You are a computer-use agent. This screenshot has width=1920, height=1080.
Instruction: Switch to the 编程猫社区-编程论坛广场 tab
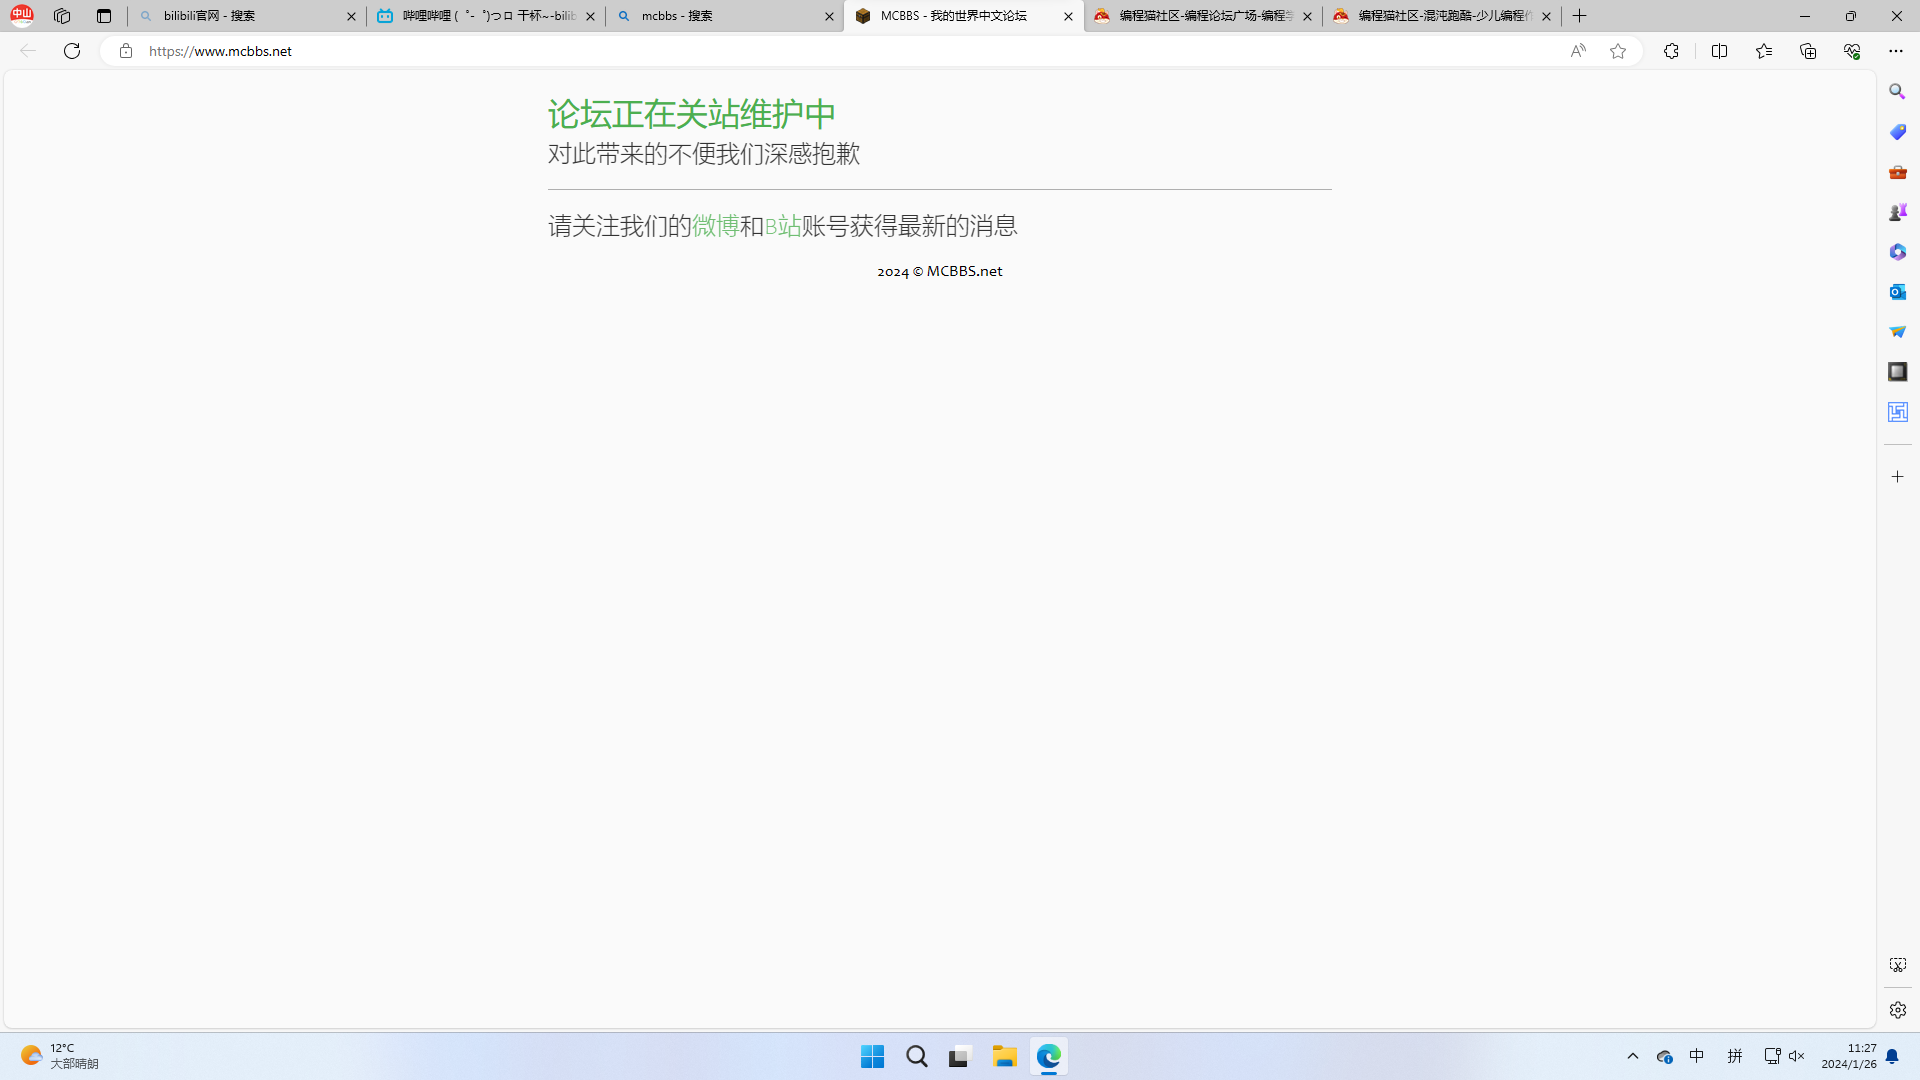(x=1203, y=16)
